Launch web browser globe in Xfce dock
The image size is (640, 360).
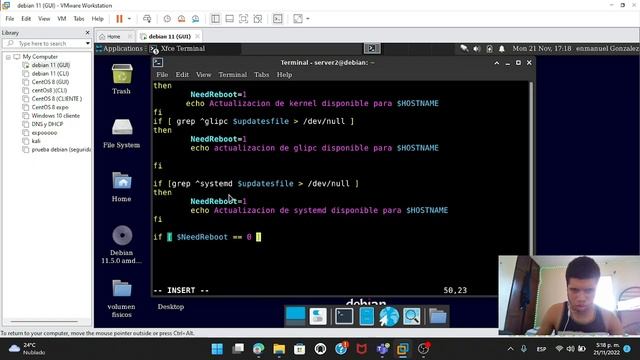[389, 316]
